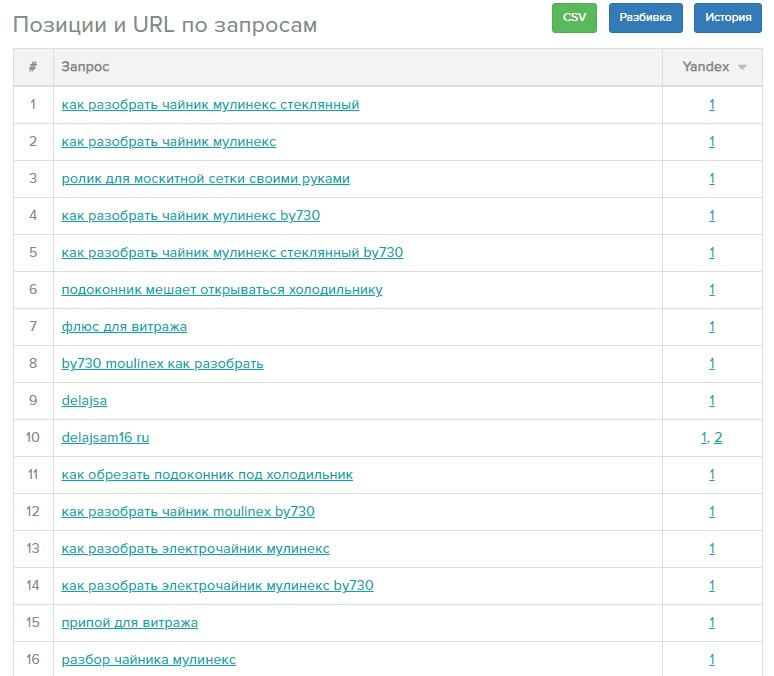Open query 'delajsa'

coord(84,400)
